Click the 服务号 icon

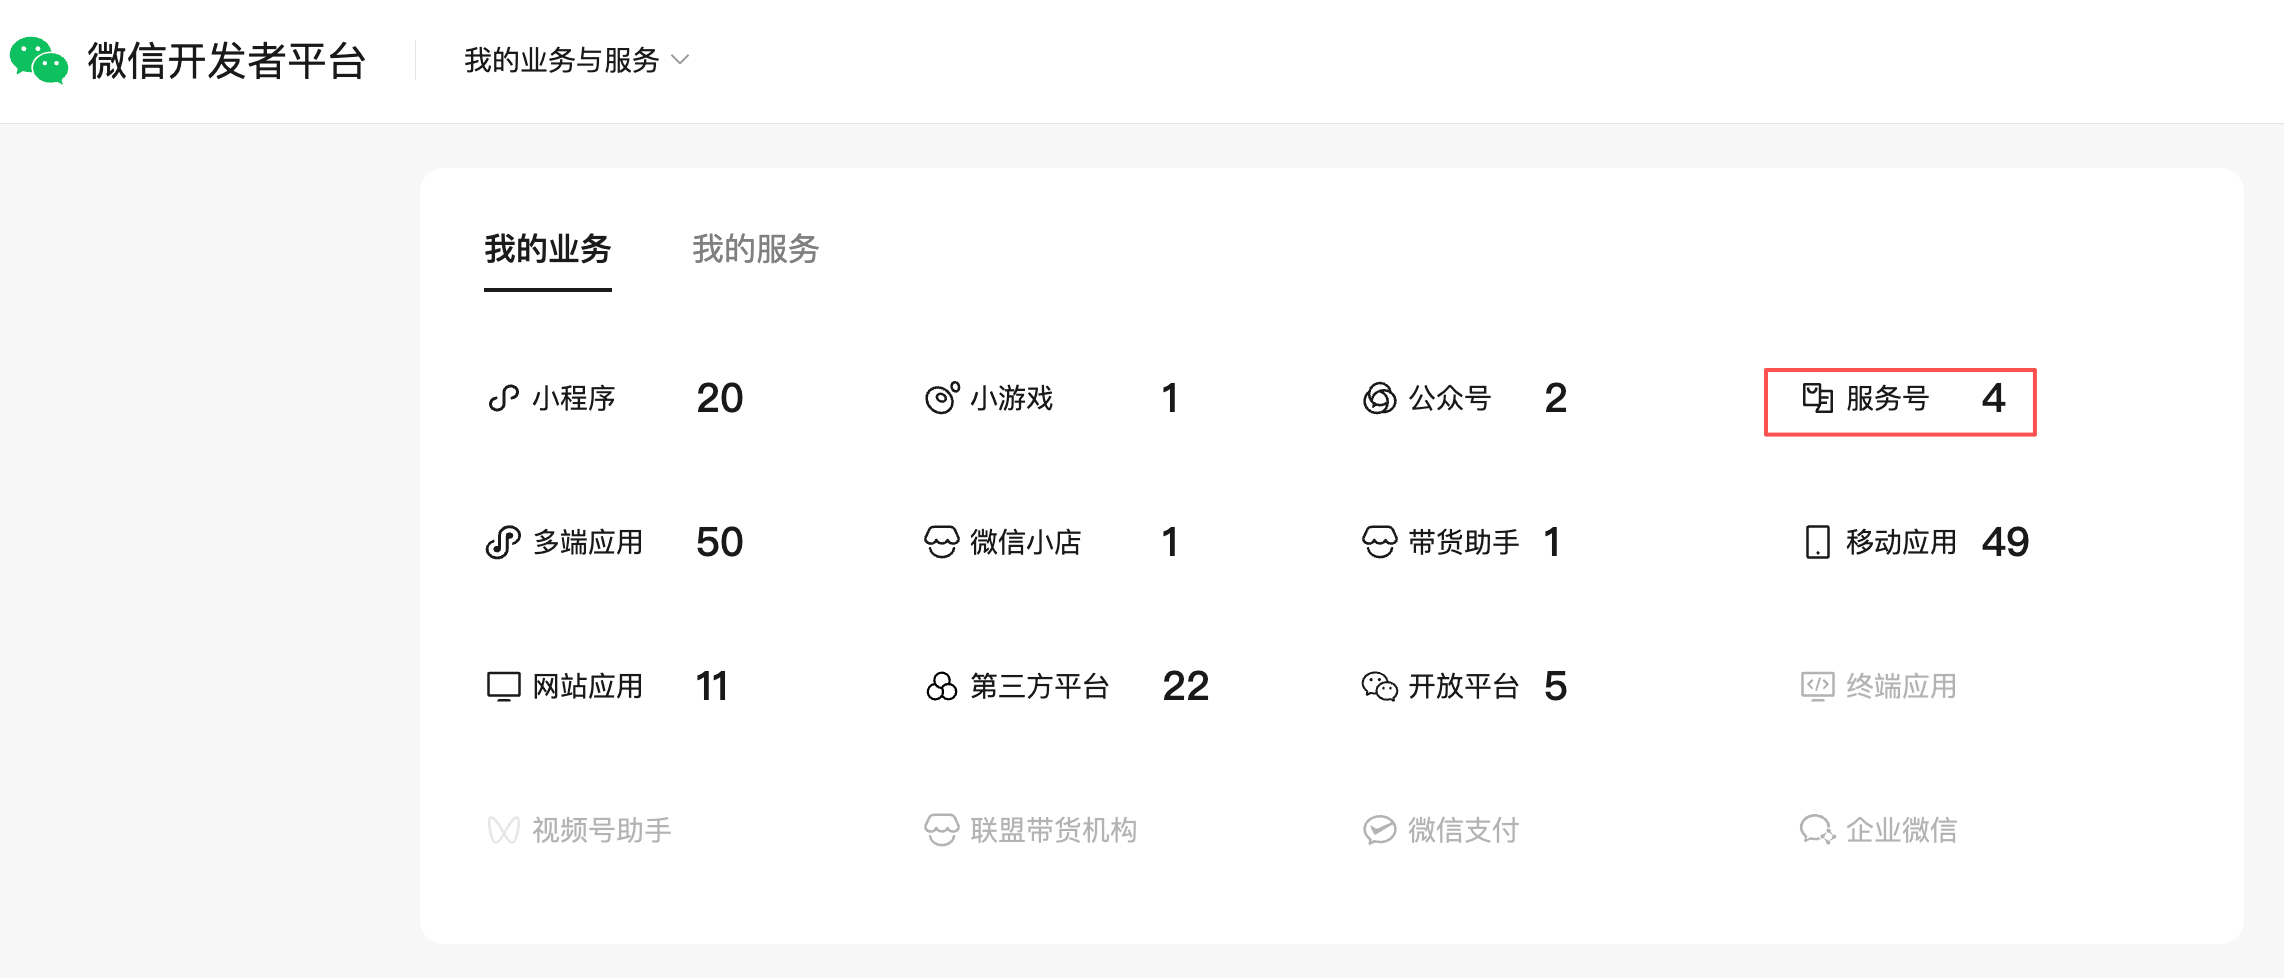1817,399
